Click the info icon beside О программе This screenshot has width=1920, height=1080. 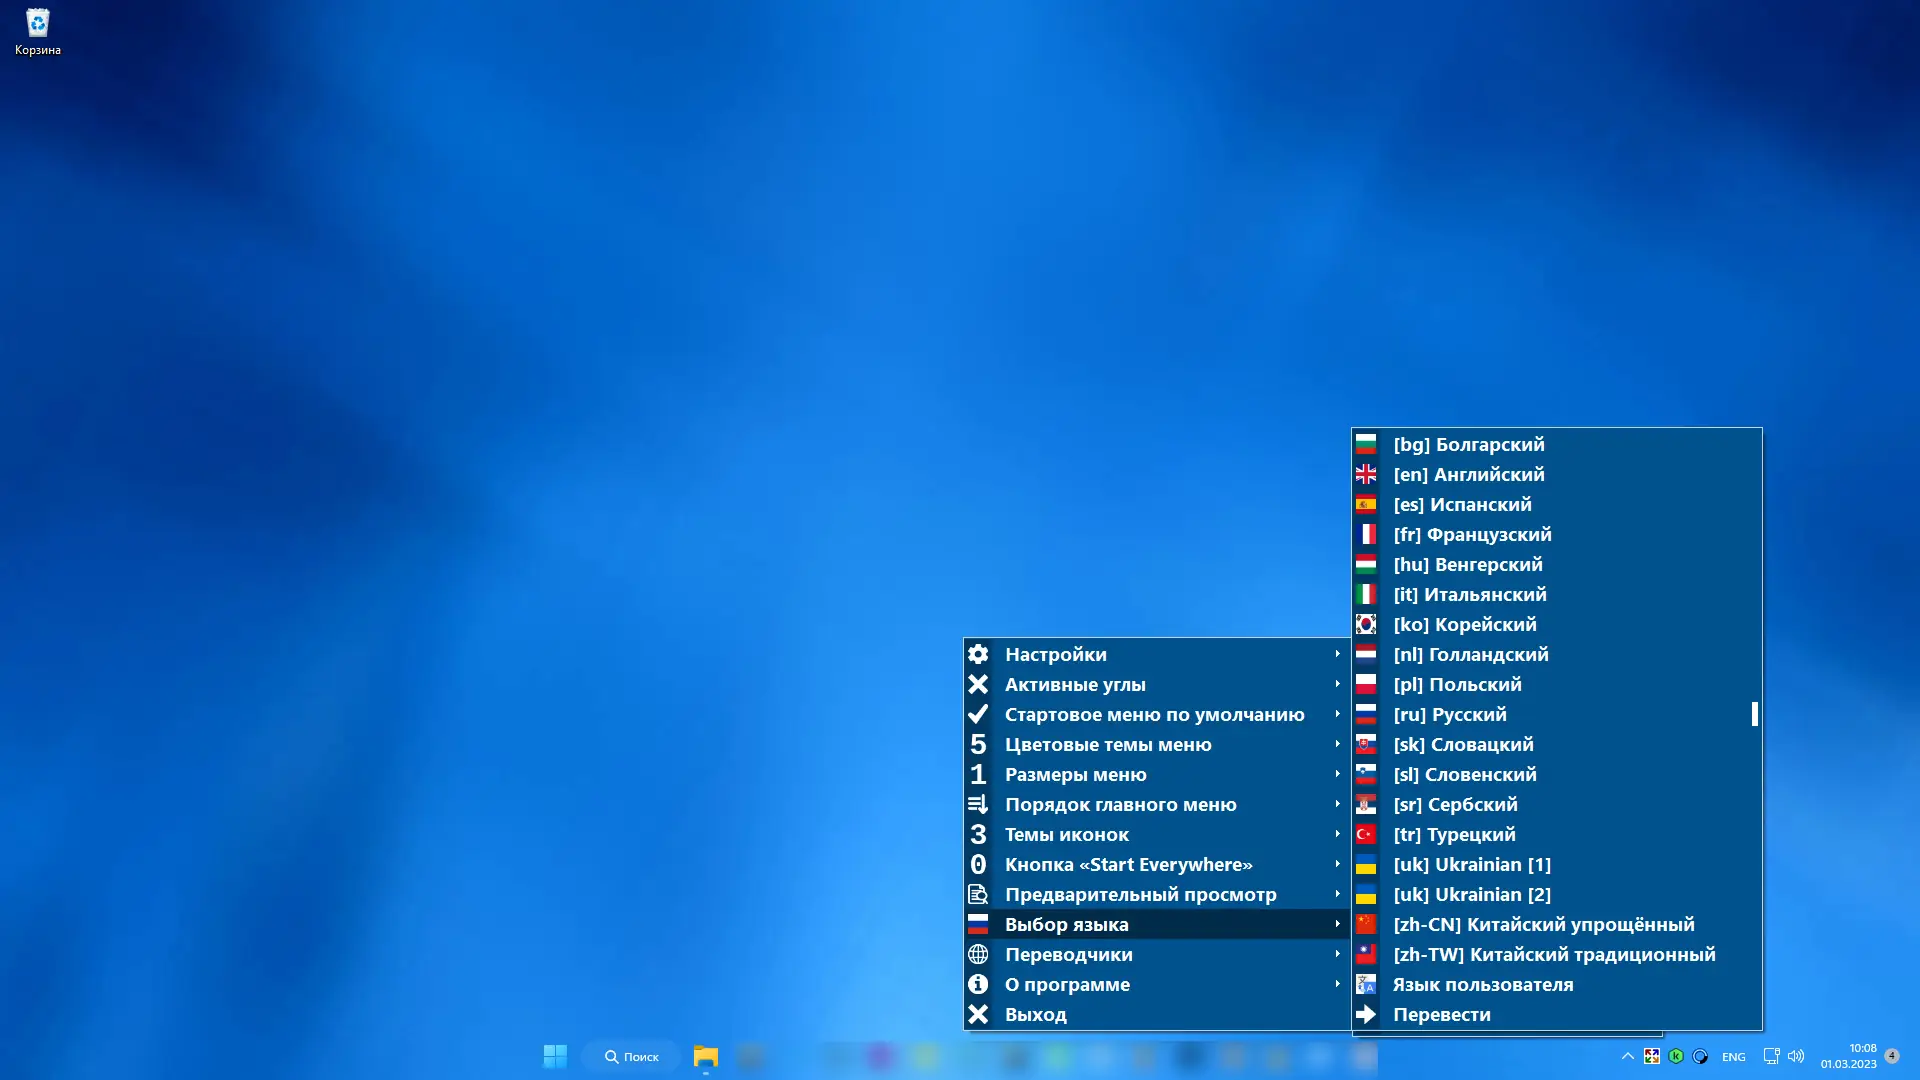click(978, 984)
